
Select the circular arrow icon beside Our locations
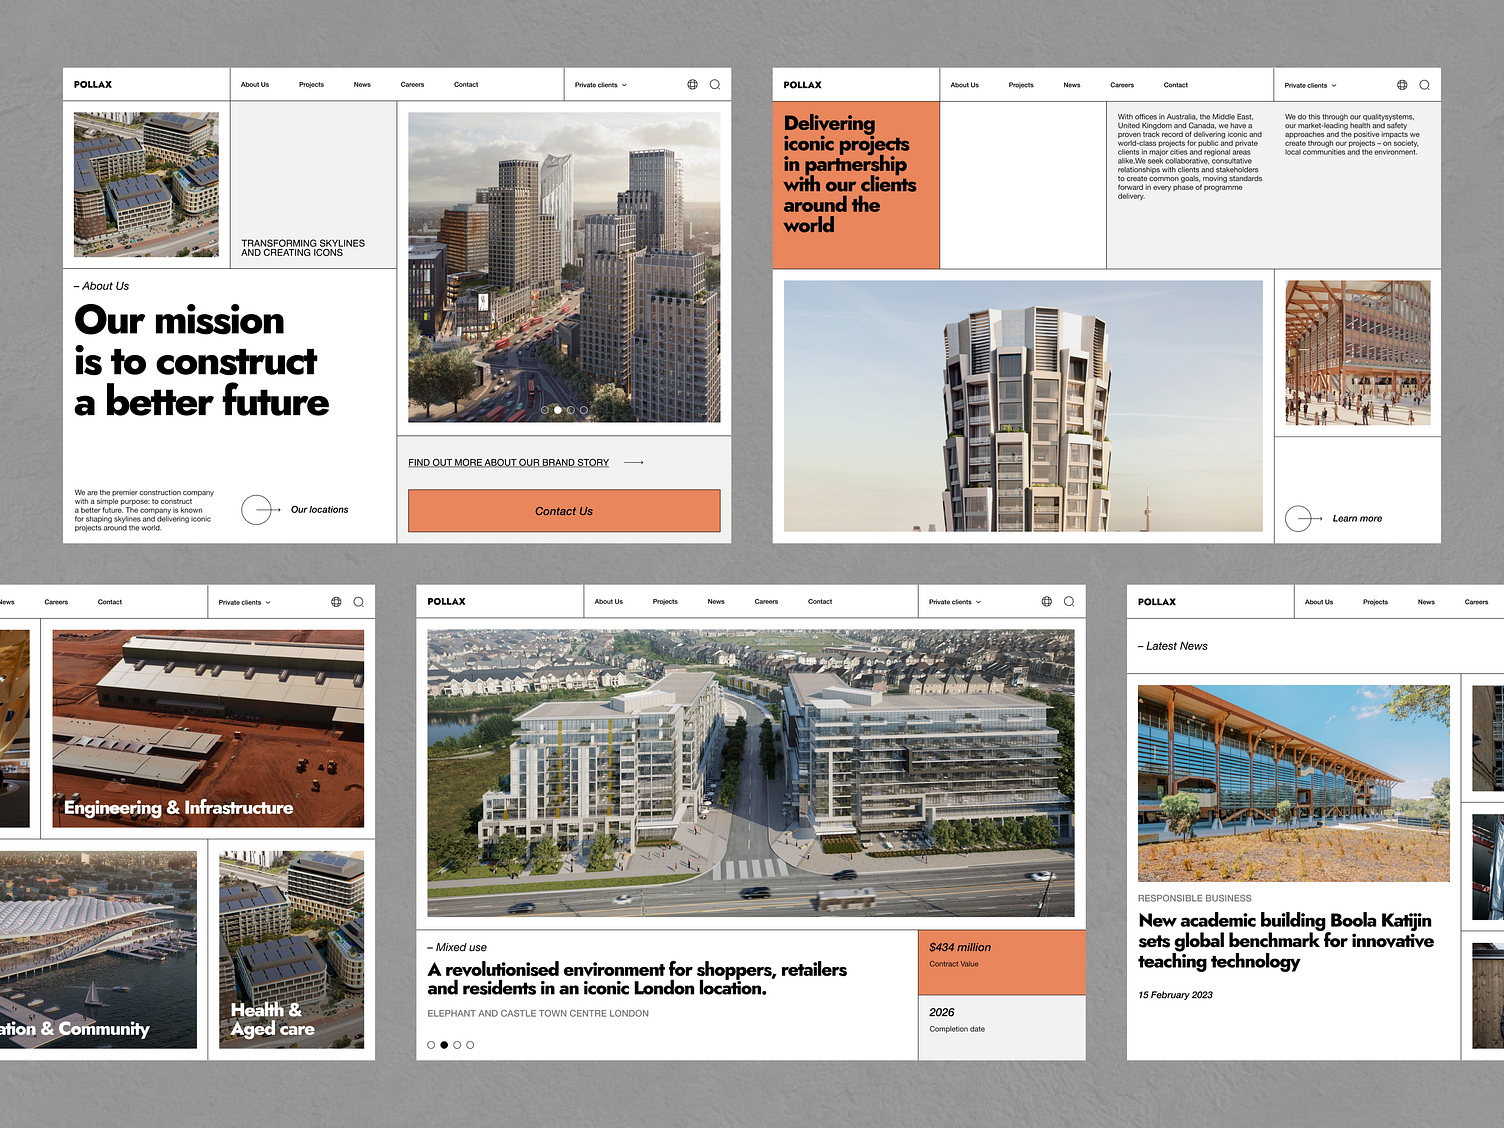pyautogui.click(x=259, y=509)
